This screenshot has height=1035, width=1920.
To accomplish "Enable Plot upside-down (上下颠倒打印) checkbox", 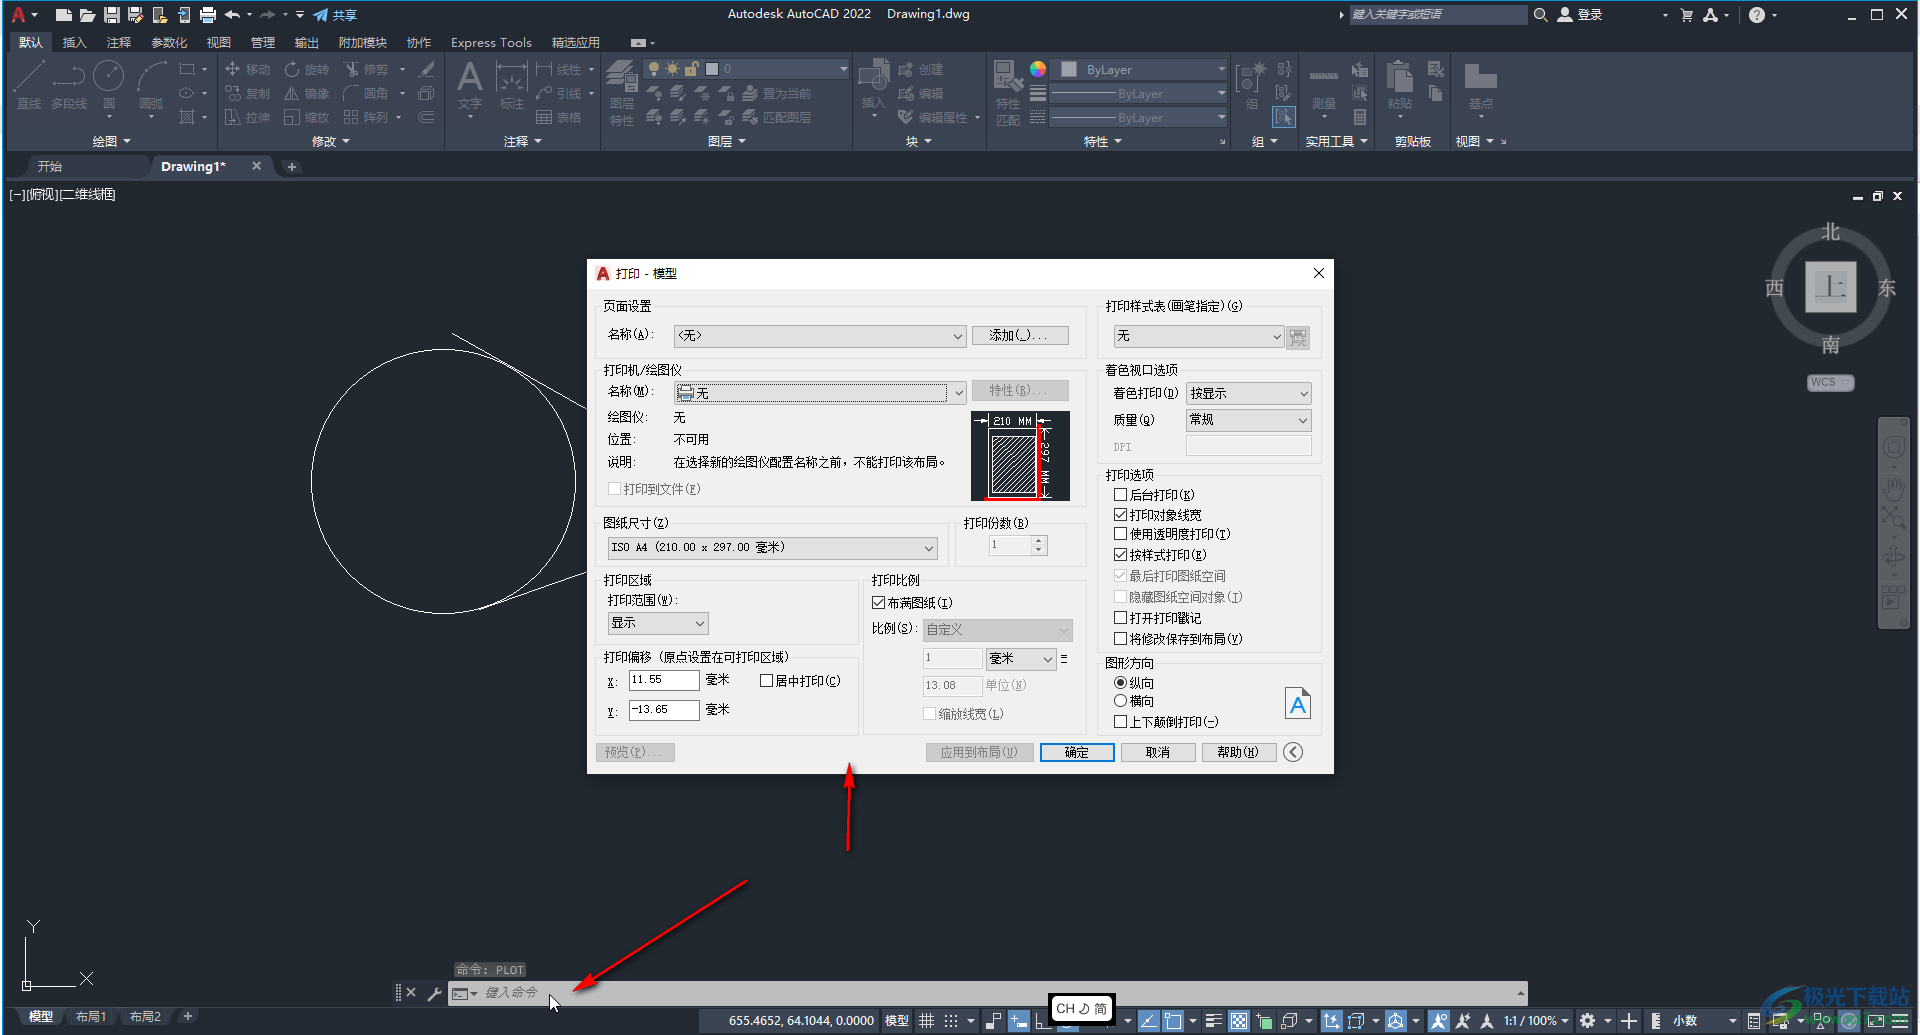I will click(1121, 722).
